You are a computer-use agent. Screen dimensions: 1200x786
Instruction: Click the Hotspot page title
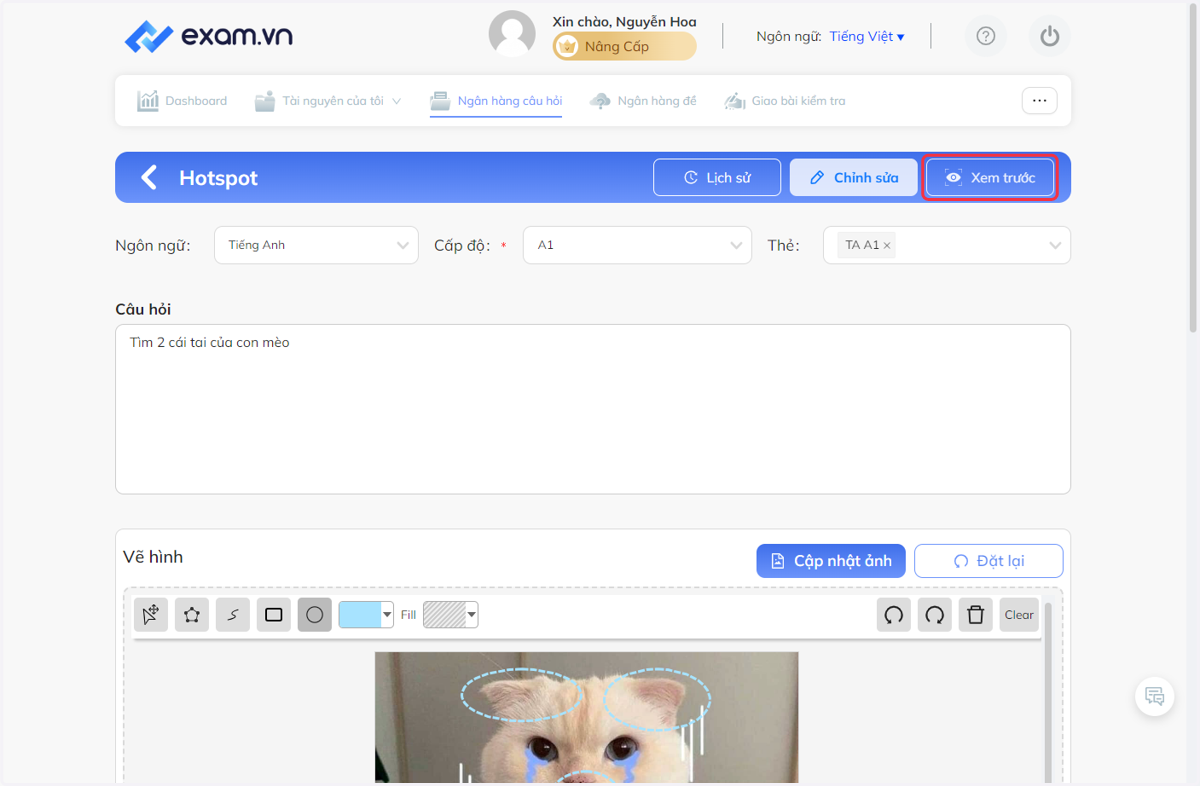pyautogui.click(x=218, y=178)
